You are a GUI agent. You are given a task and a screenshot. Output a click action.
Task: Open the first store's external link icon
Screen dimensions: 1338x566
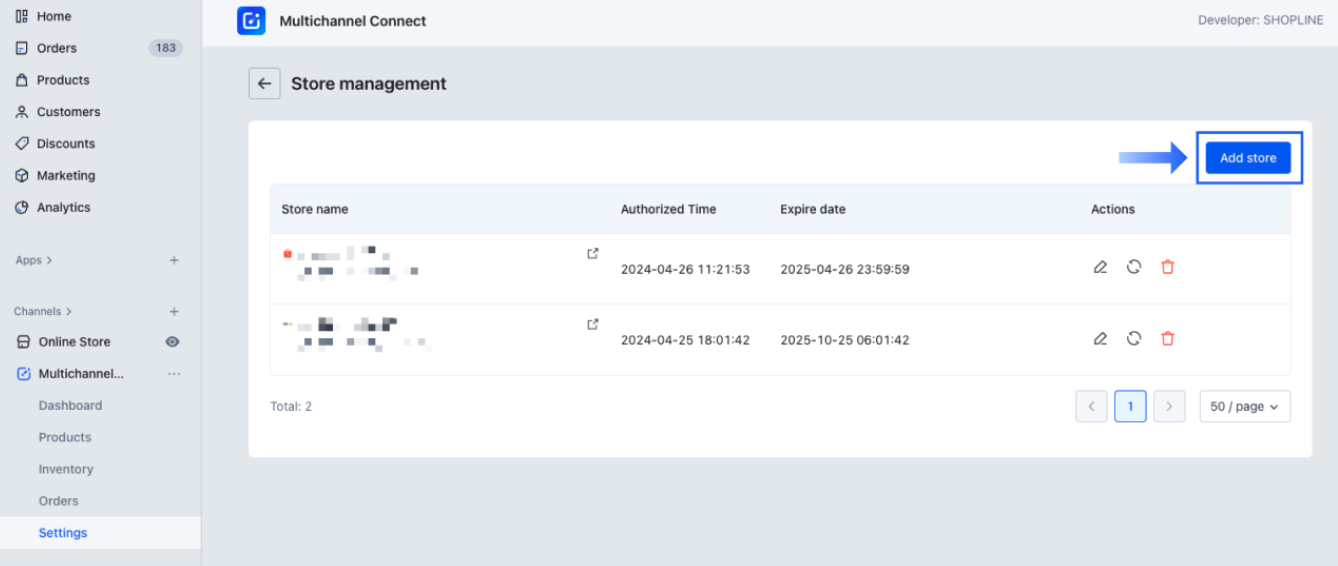pos(593,254)
